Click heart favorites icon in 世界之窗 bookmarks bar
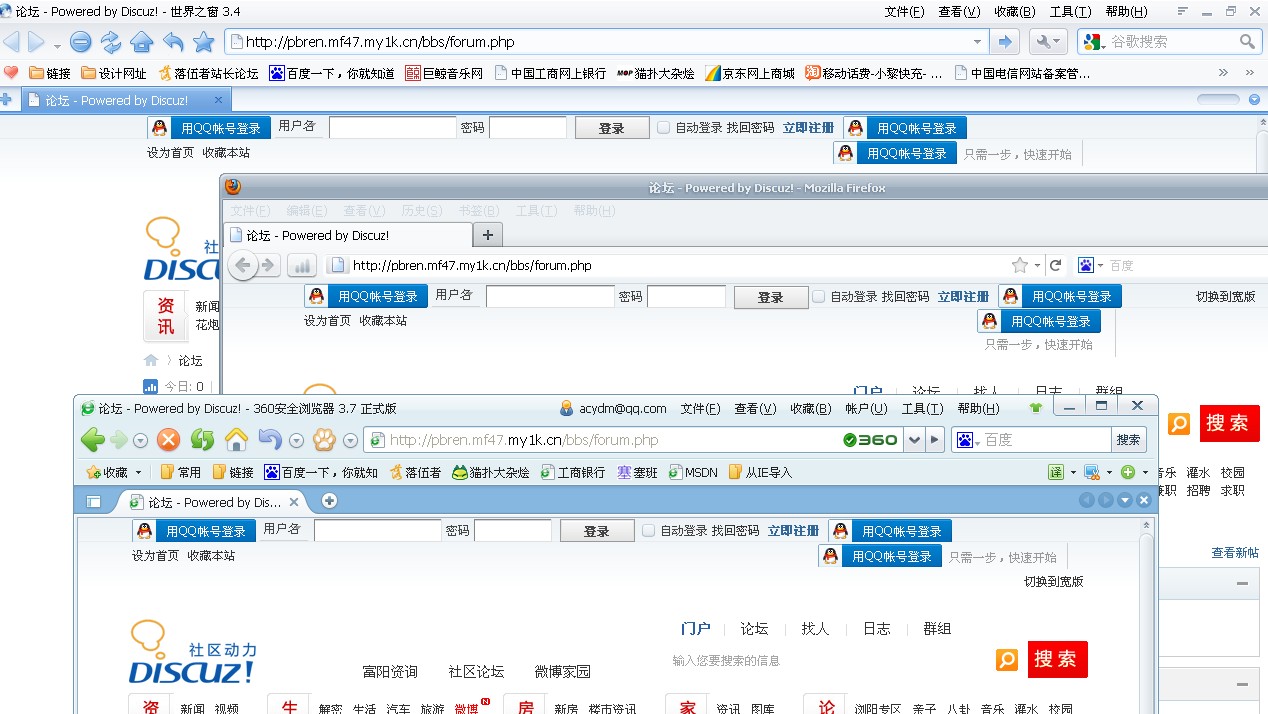The width and height of the screenshot is (1268, 714). coord(12,73)
